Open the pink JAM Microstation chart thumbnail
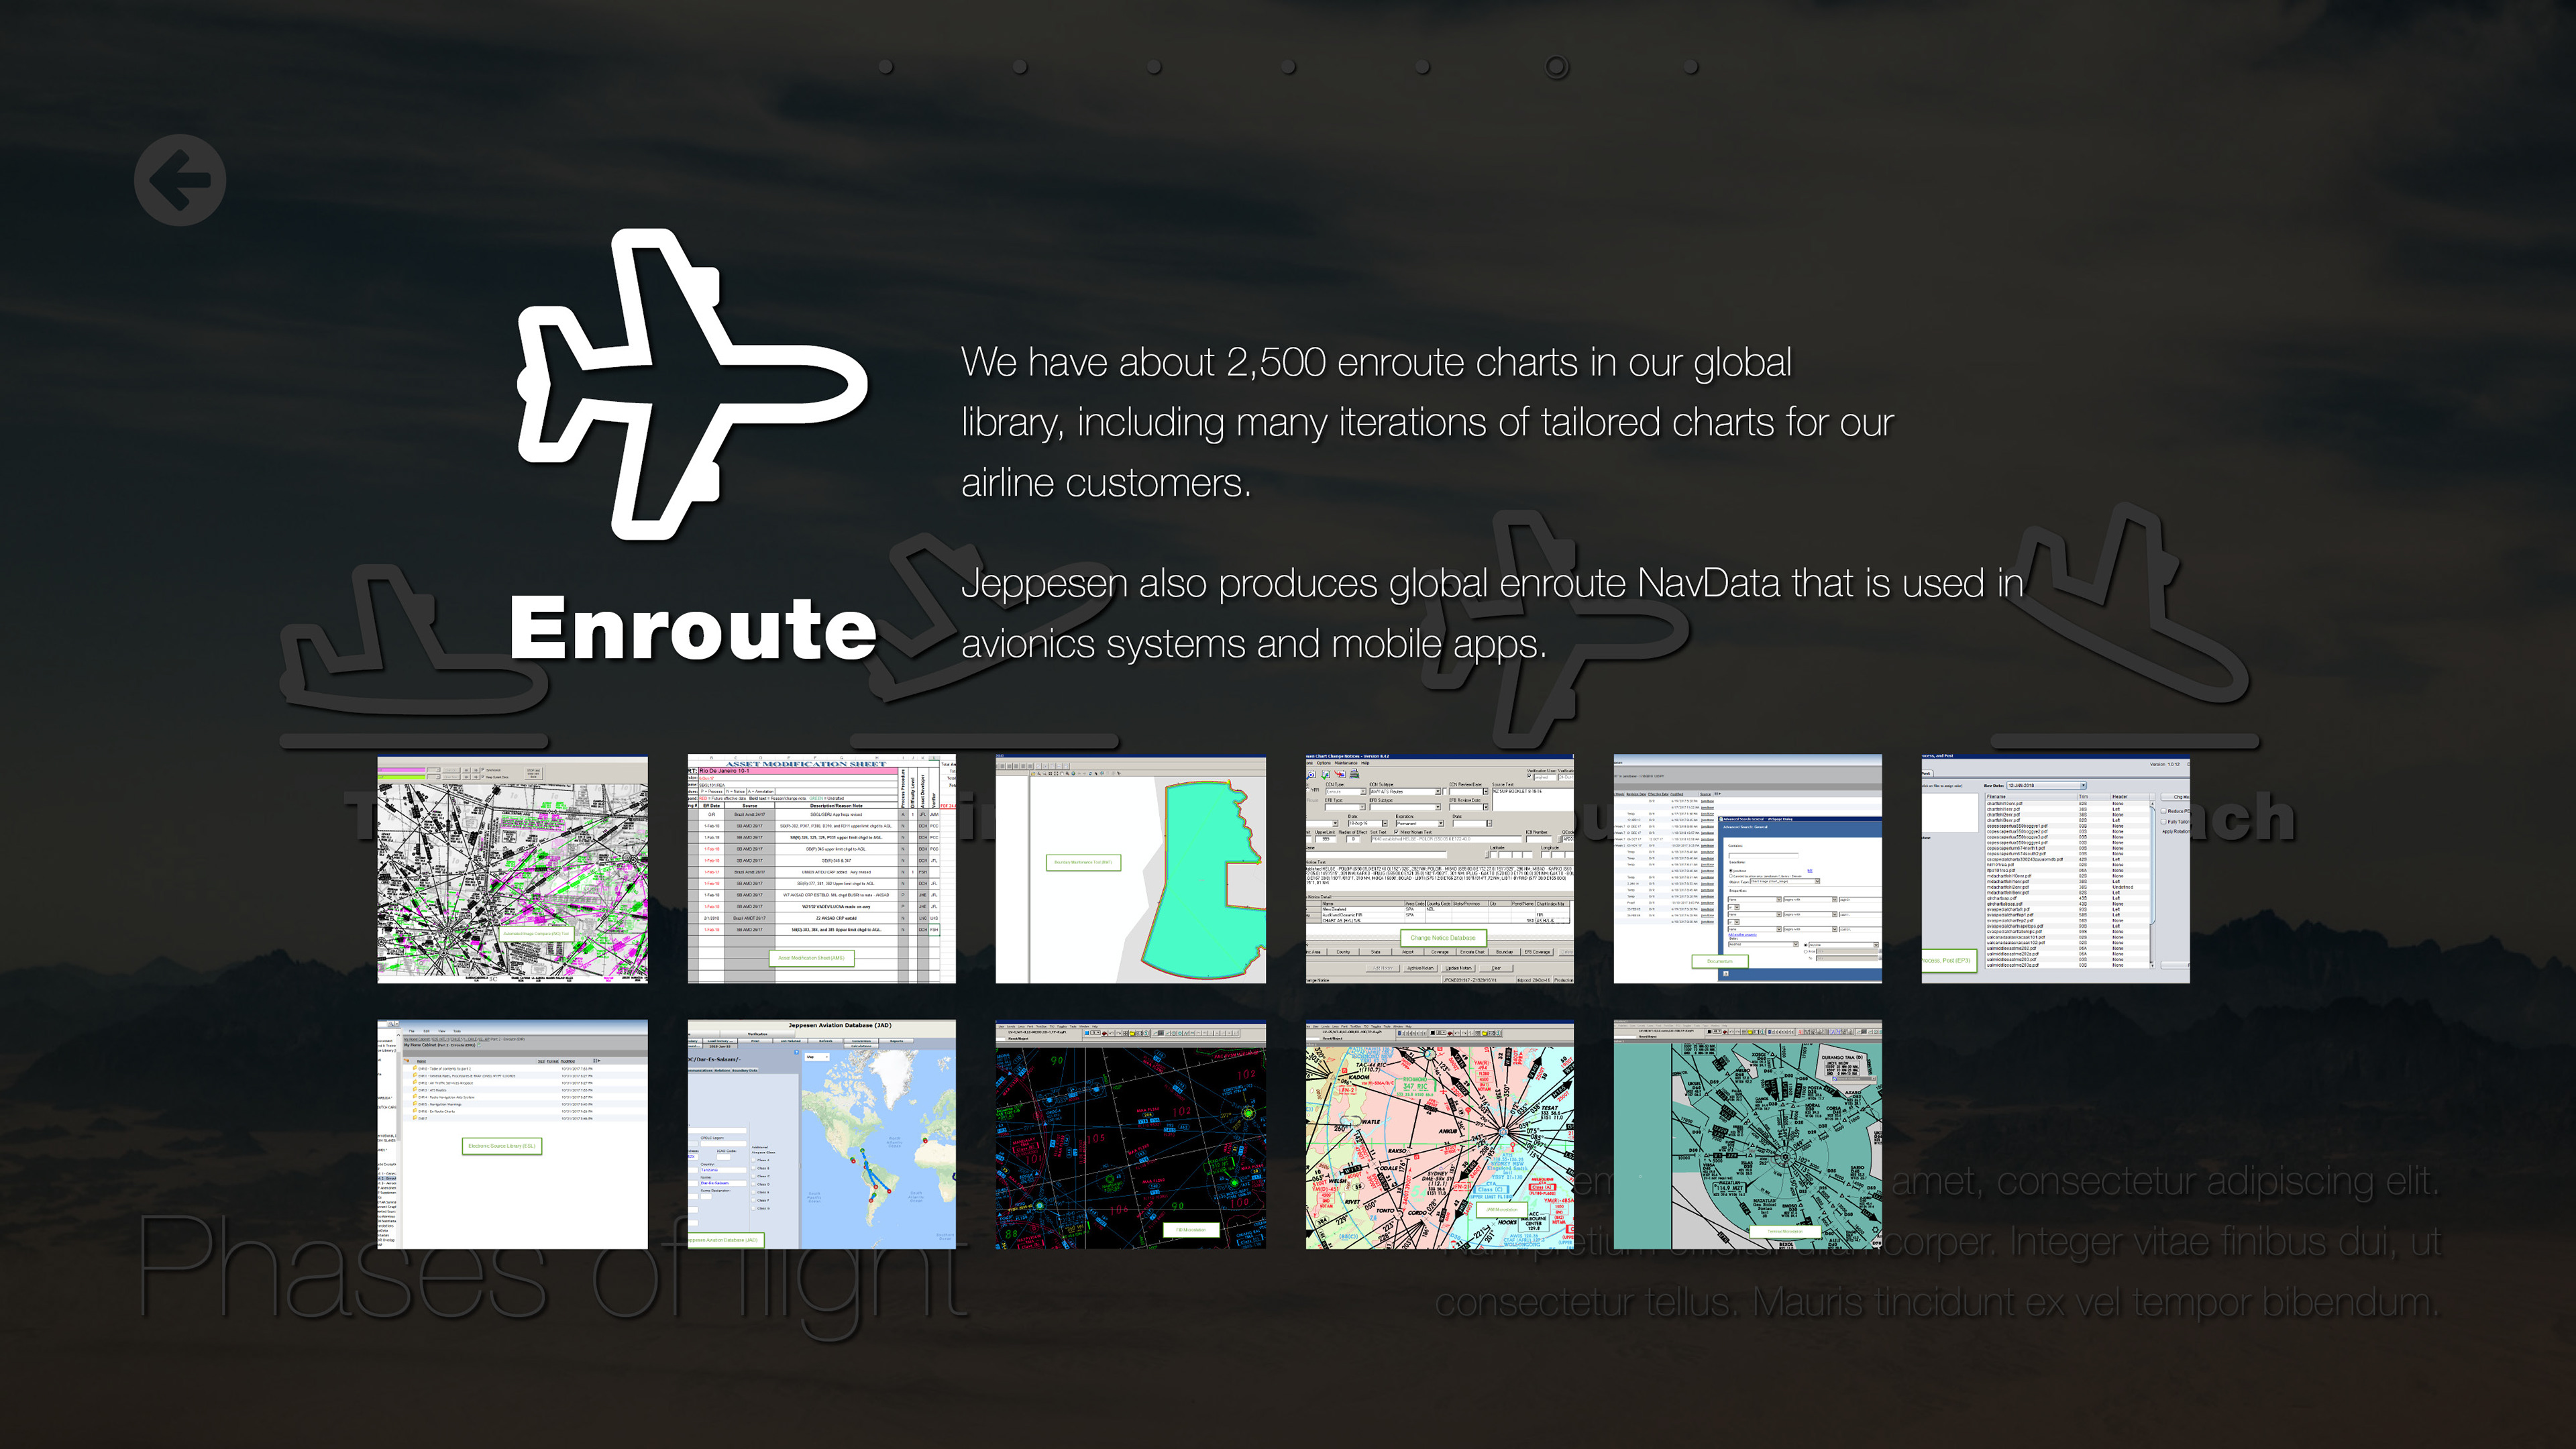The image size is (2576, 1449). (x=1439, y=1134)
